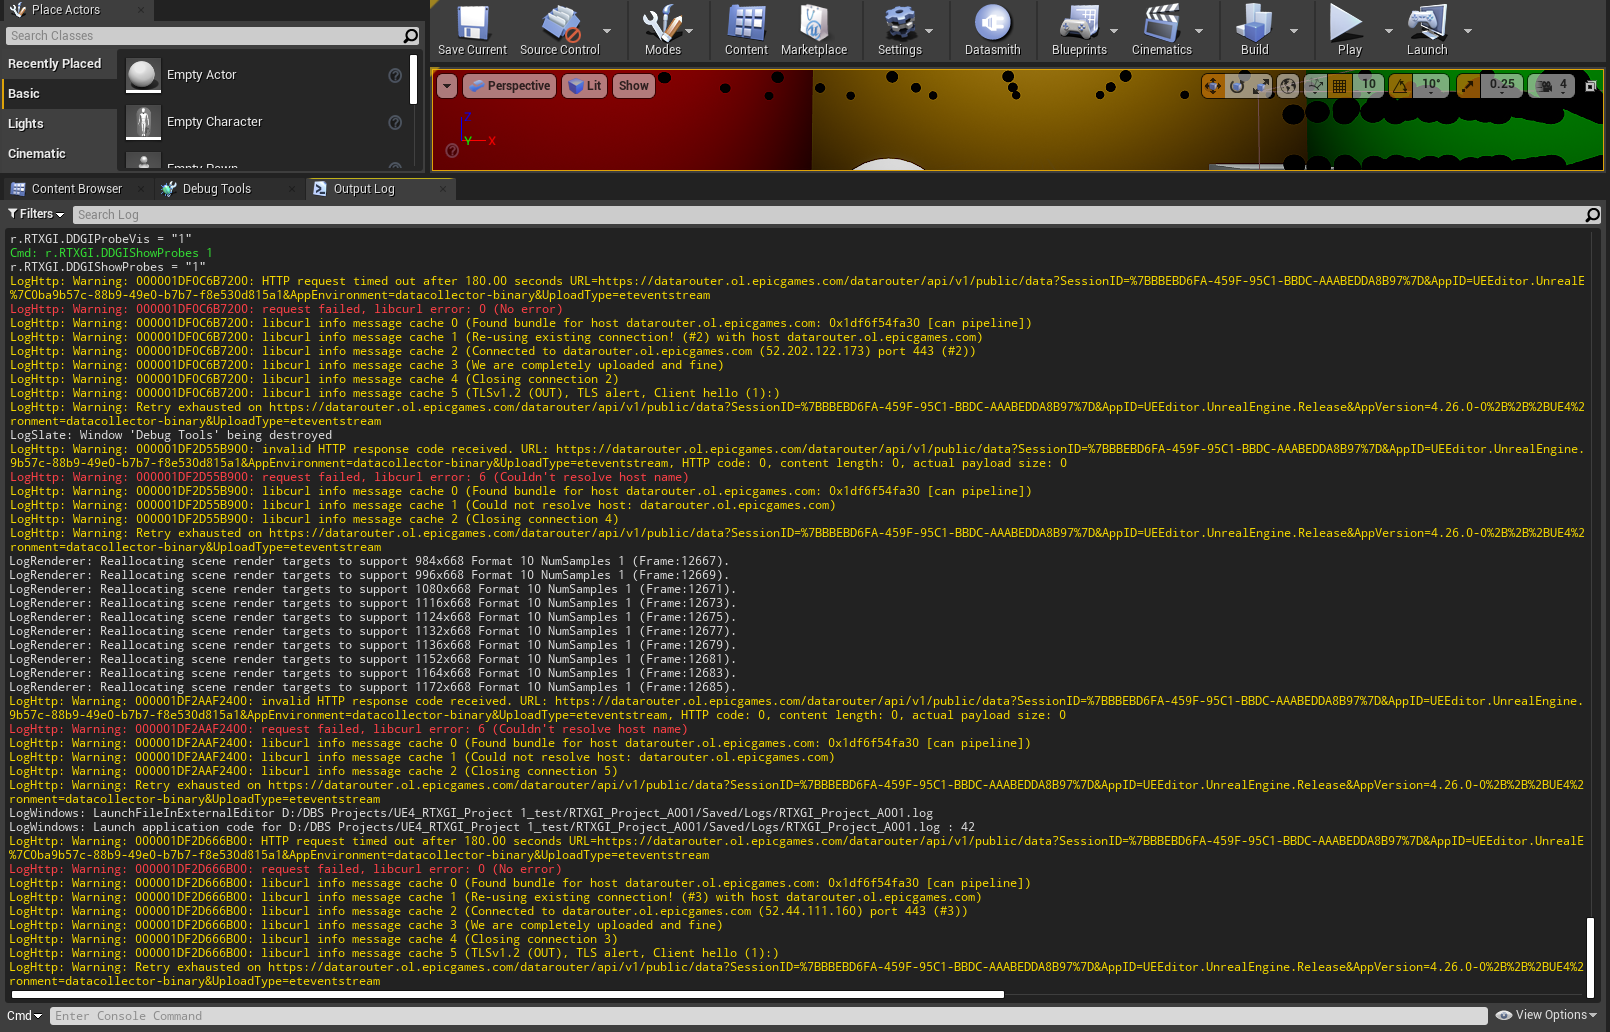The height and width of the screenshot is (1032, 1610).
Task: Switch to the Content Browser tab
Action: pyautogui.click(x=76, y=188)
